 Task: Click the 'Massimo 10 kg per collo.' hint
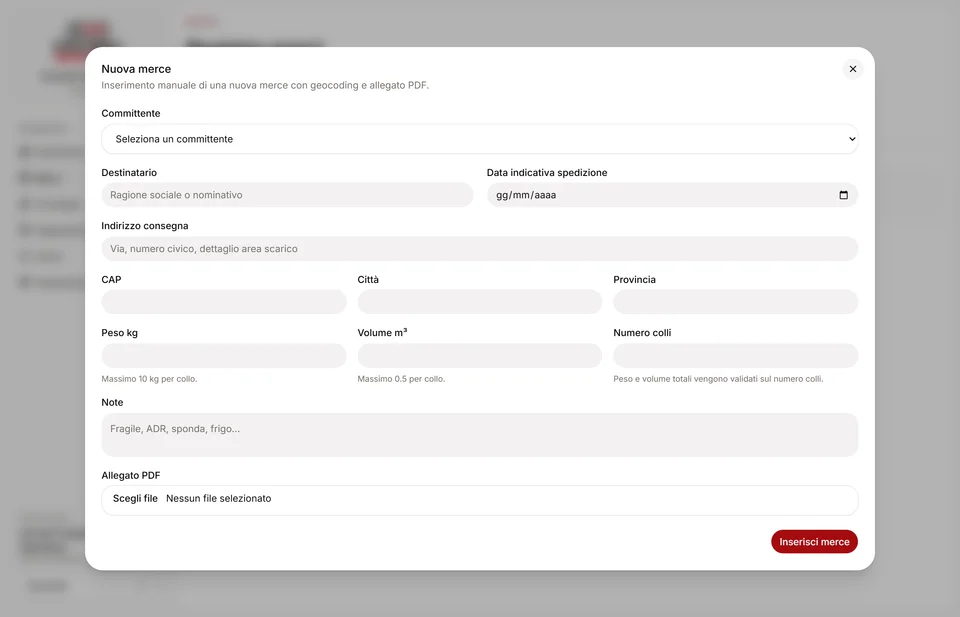(x=149, y=379)
